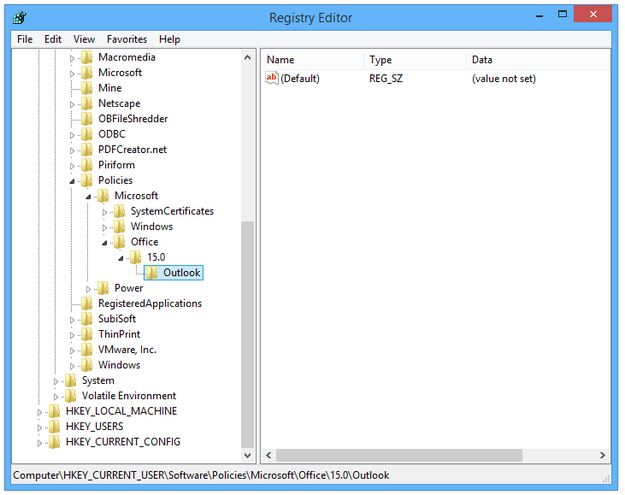This screenshot has height=495, width=625.
Task: Click the 15.0 folder icon
Action: click(135, 257)
